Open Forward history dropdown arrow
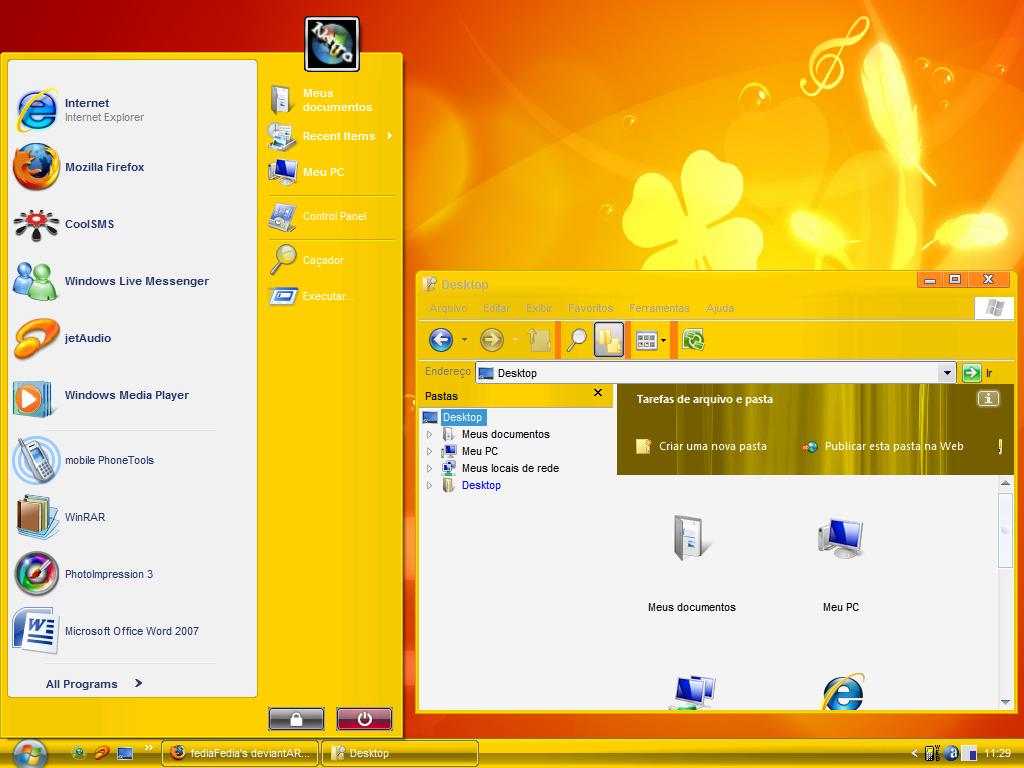The height and width of the screenshot is (768, 1024). [515, 340]
